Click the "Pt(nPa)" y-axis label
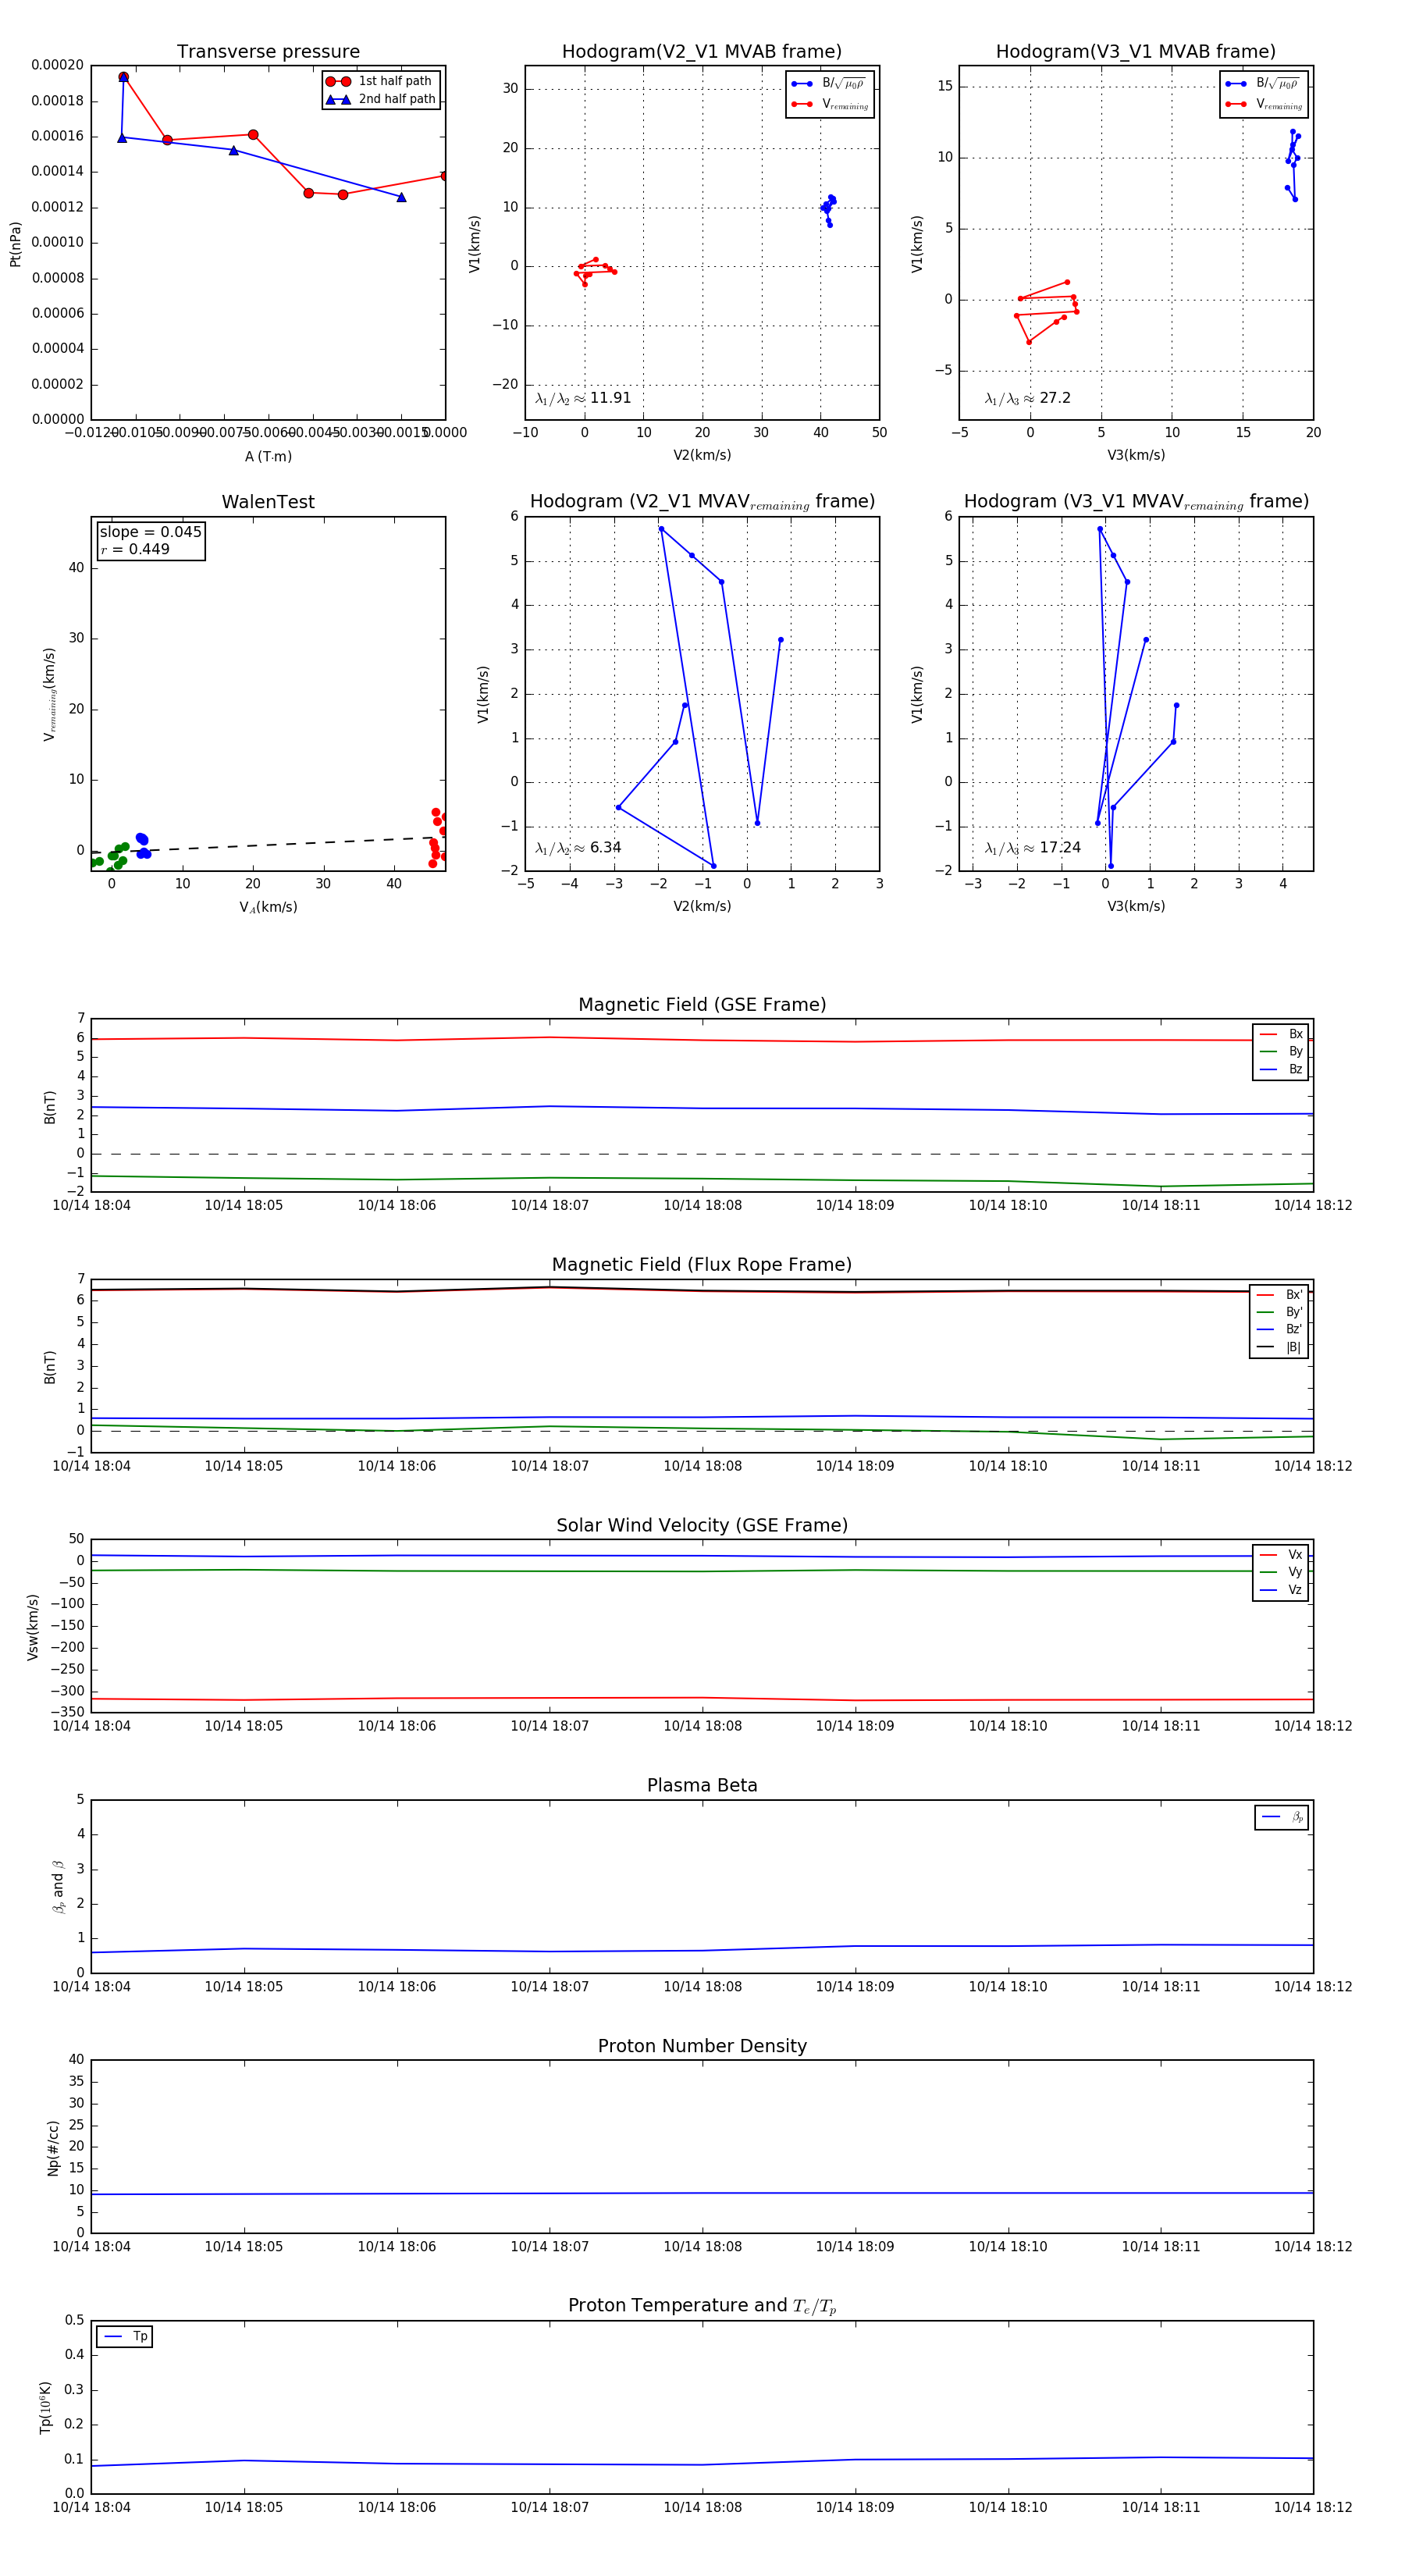1405x2576 pixels. pyautogui.click(x=15, y=243)
